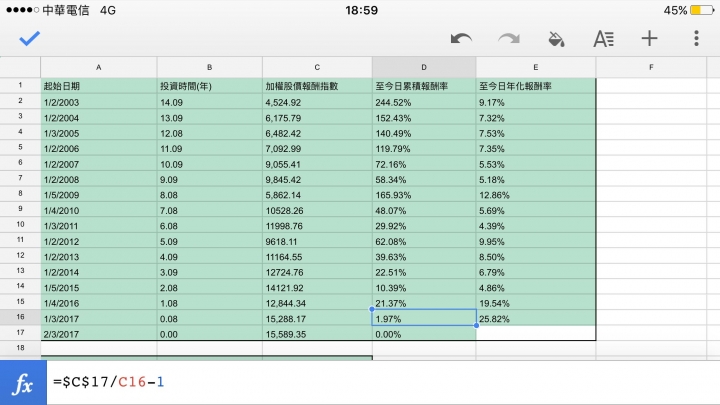Select column D header
This screenshot has height=405, width=720.
(x=424, y=68)
